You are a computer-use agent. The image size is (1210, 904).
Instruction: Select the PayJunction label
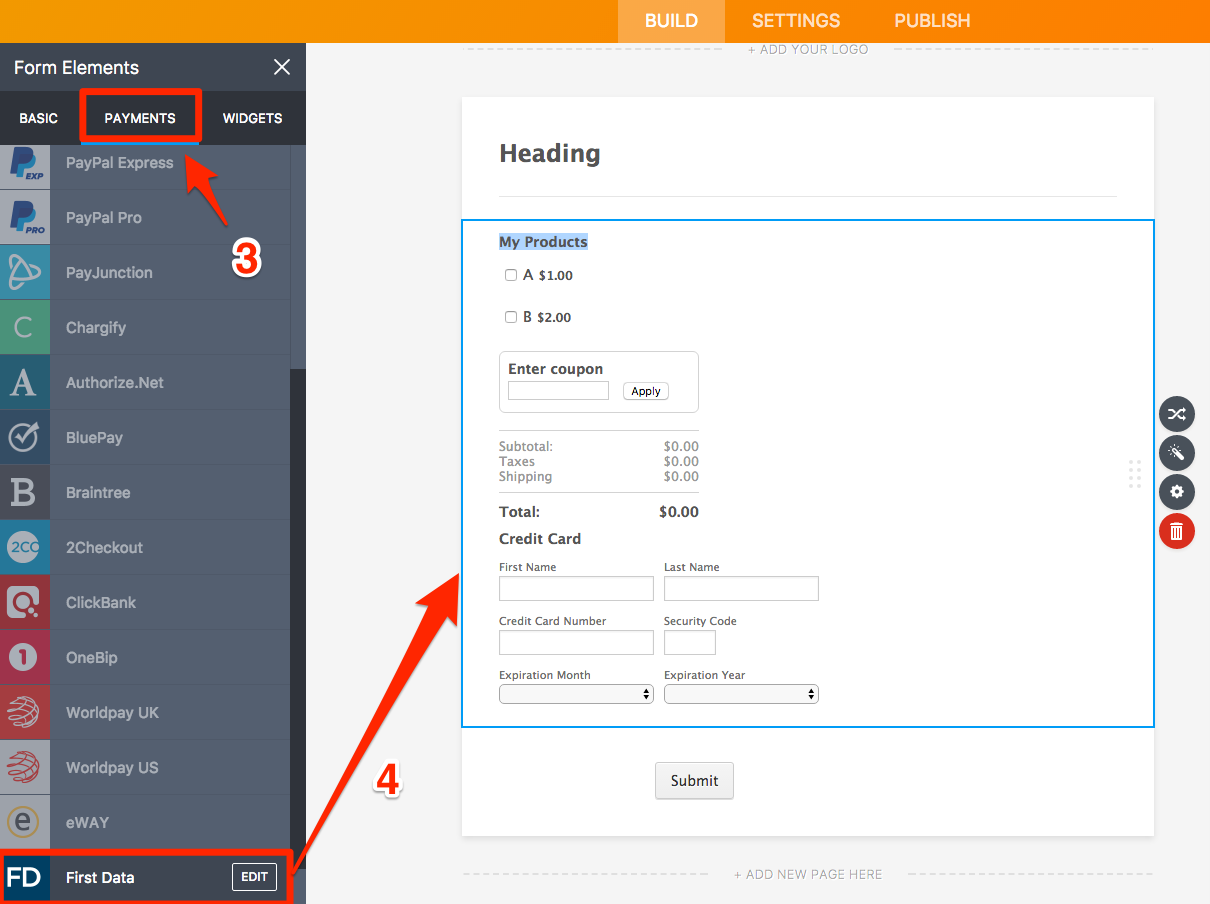[109, 272]
